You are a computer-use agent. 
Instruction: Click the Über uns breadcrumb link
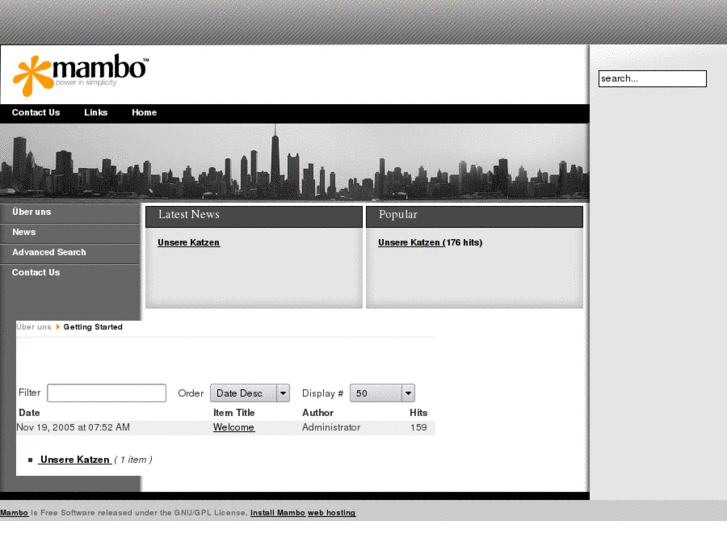(33, 327)
